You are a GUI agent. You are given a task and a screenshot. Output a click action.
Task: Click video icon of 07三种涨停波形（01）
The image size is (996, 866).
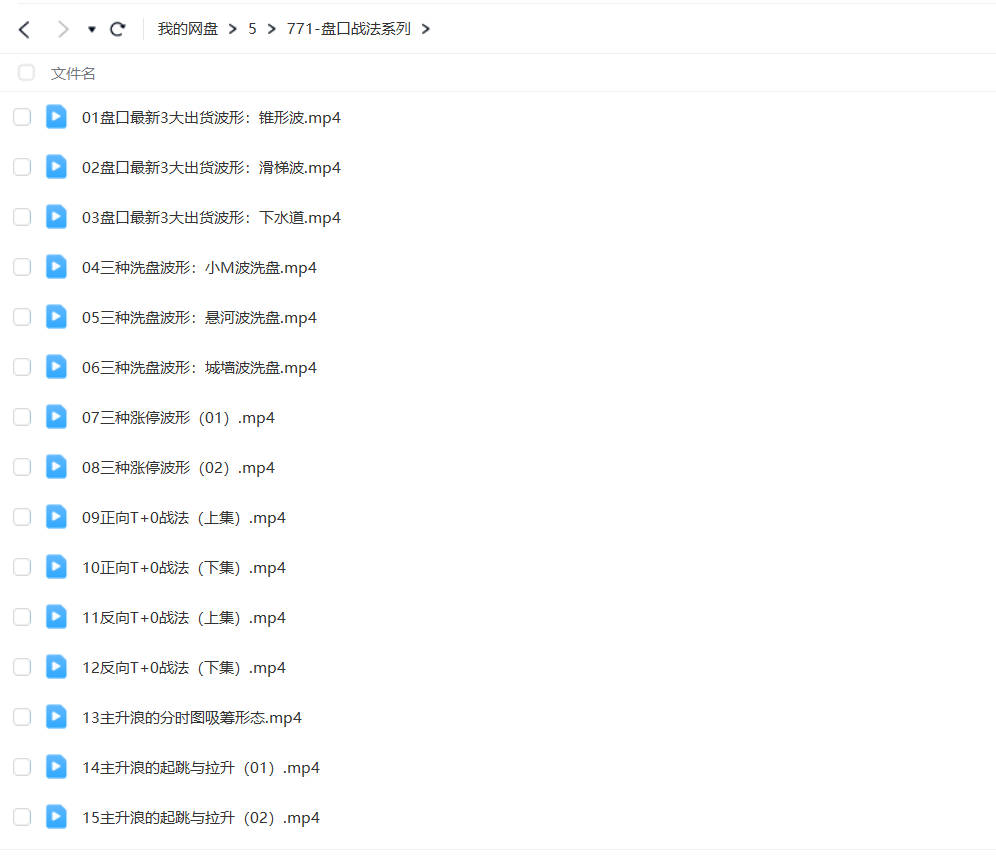pos(56,417)
